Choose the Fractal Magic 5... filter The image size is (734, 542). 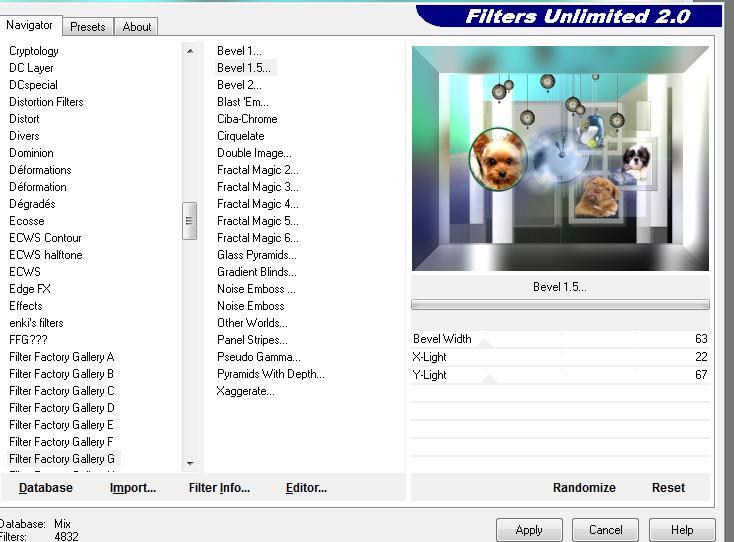pos(257,221)
